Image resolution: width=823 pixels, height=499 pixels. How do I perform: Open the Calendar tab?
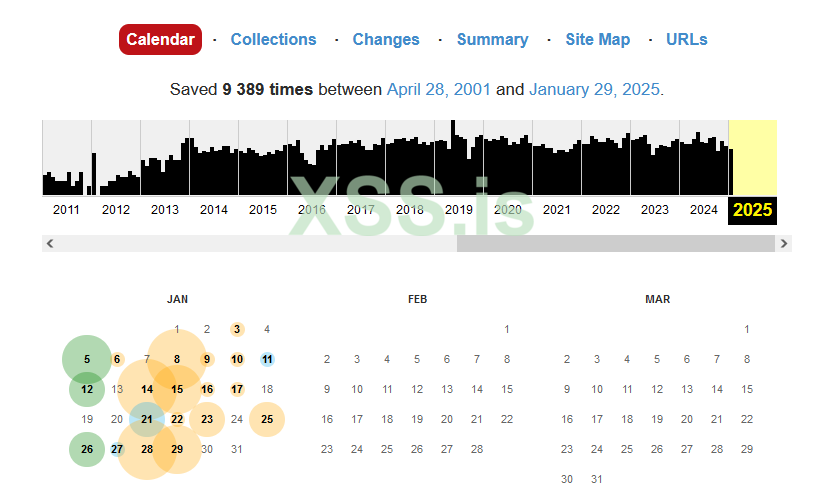(160, 40)
